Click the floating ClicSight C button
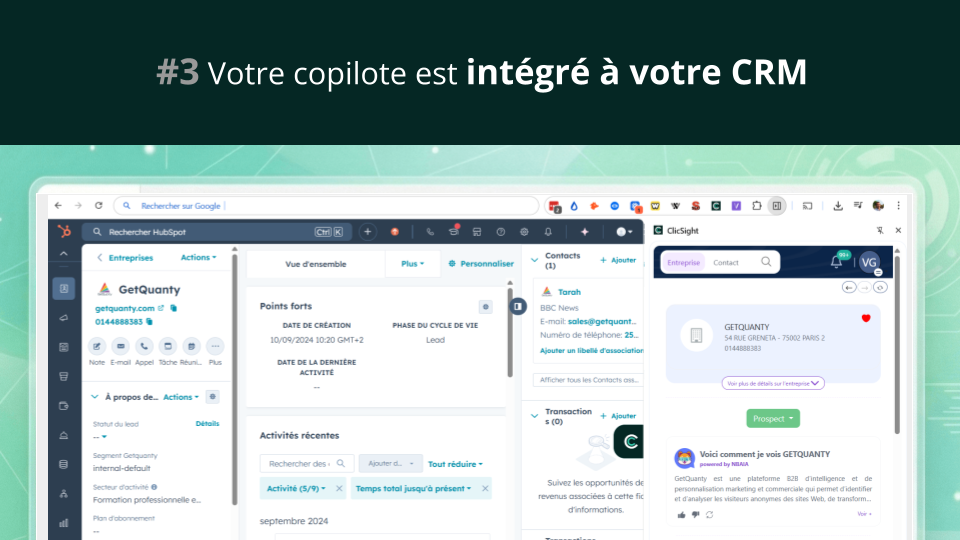The image size is (960, 540). pyautogui.click(x=629, y=441)
